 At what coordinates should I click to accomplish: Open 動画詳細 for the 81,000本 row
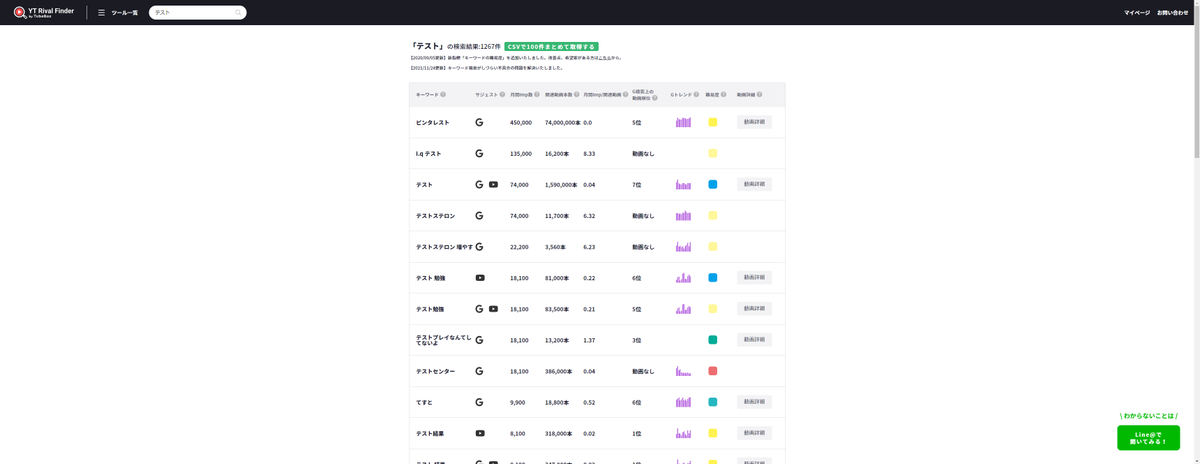[754, 277]
